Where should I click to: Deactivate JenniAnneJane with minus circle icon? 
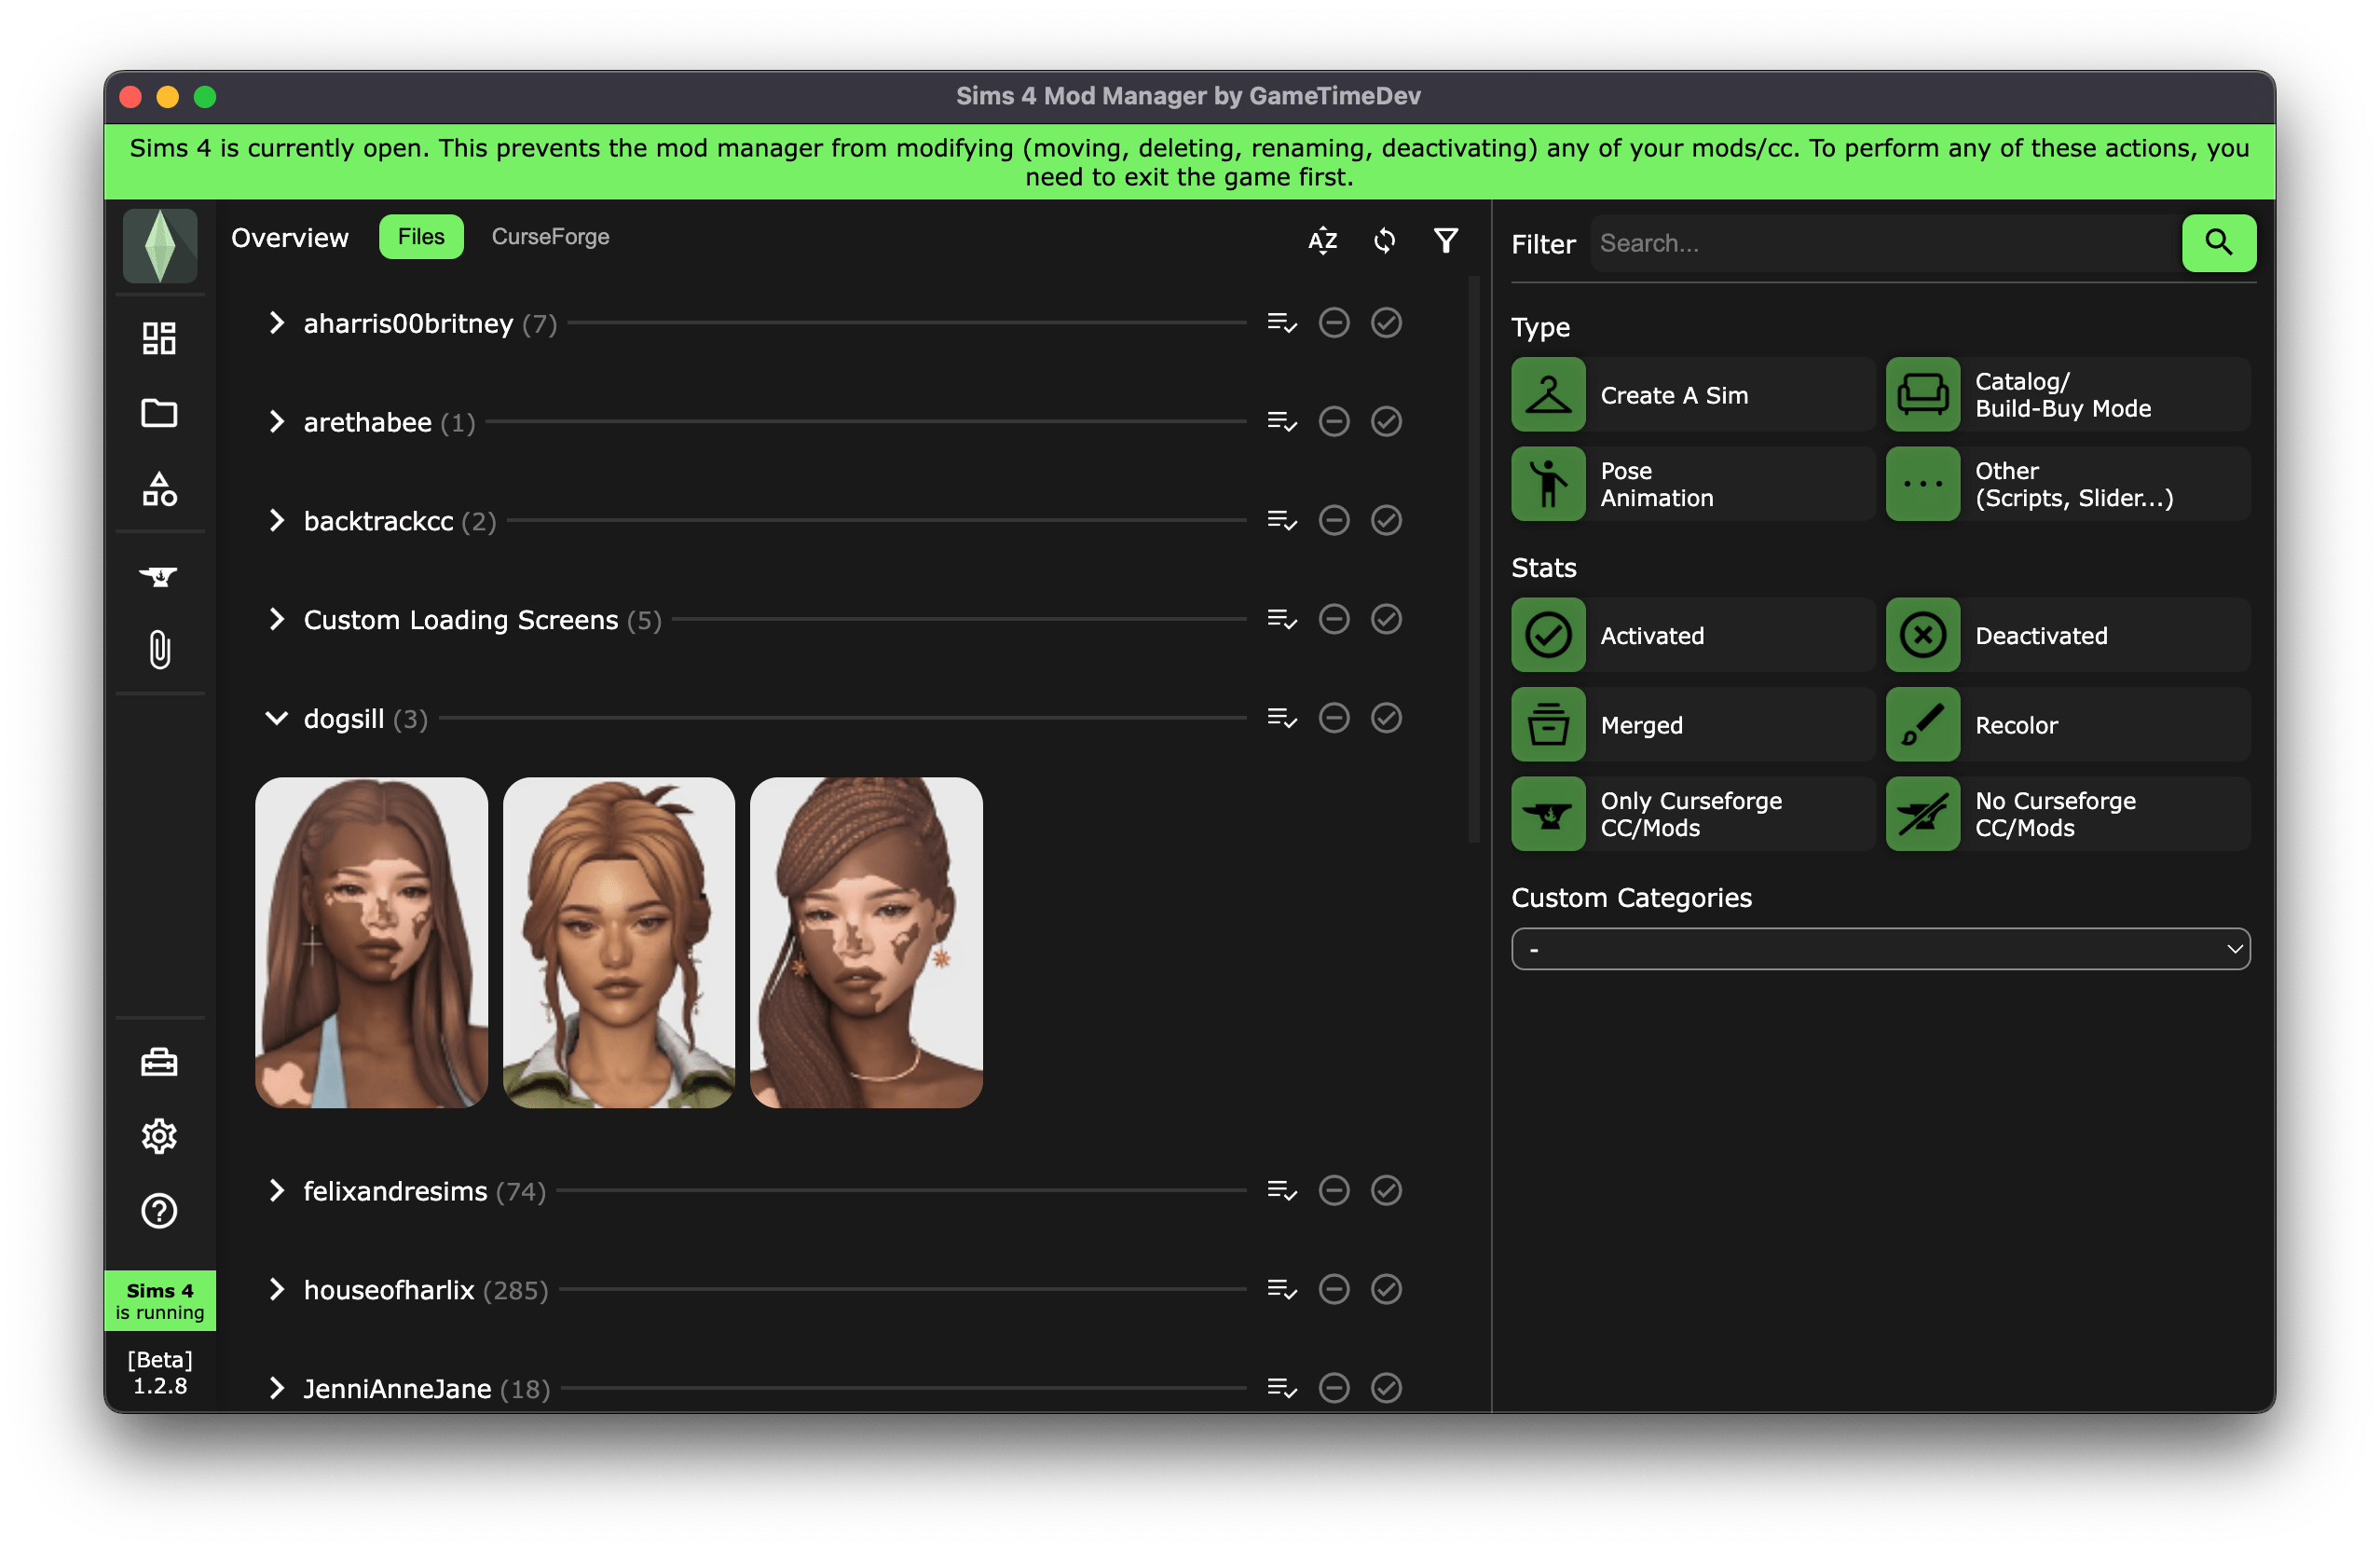pyautogui.click(x=1334, y=1389)
